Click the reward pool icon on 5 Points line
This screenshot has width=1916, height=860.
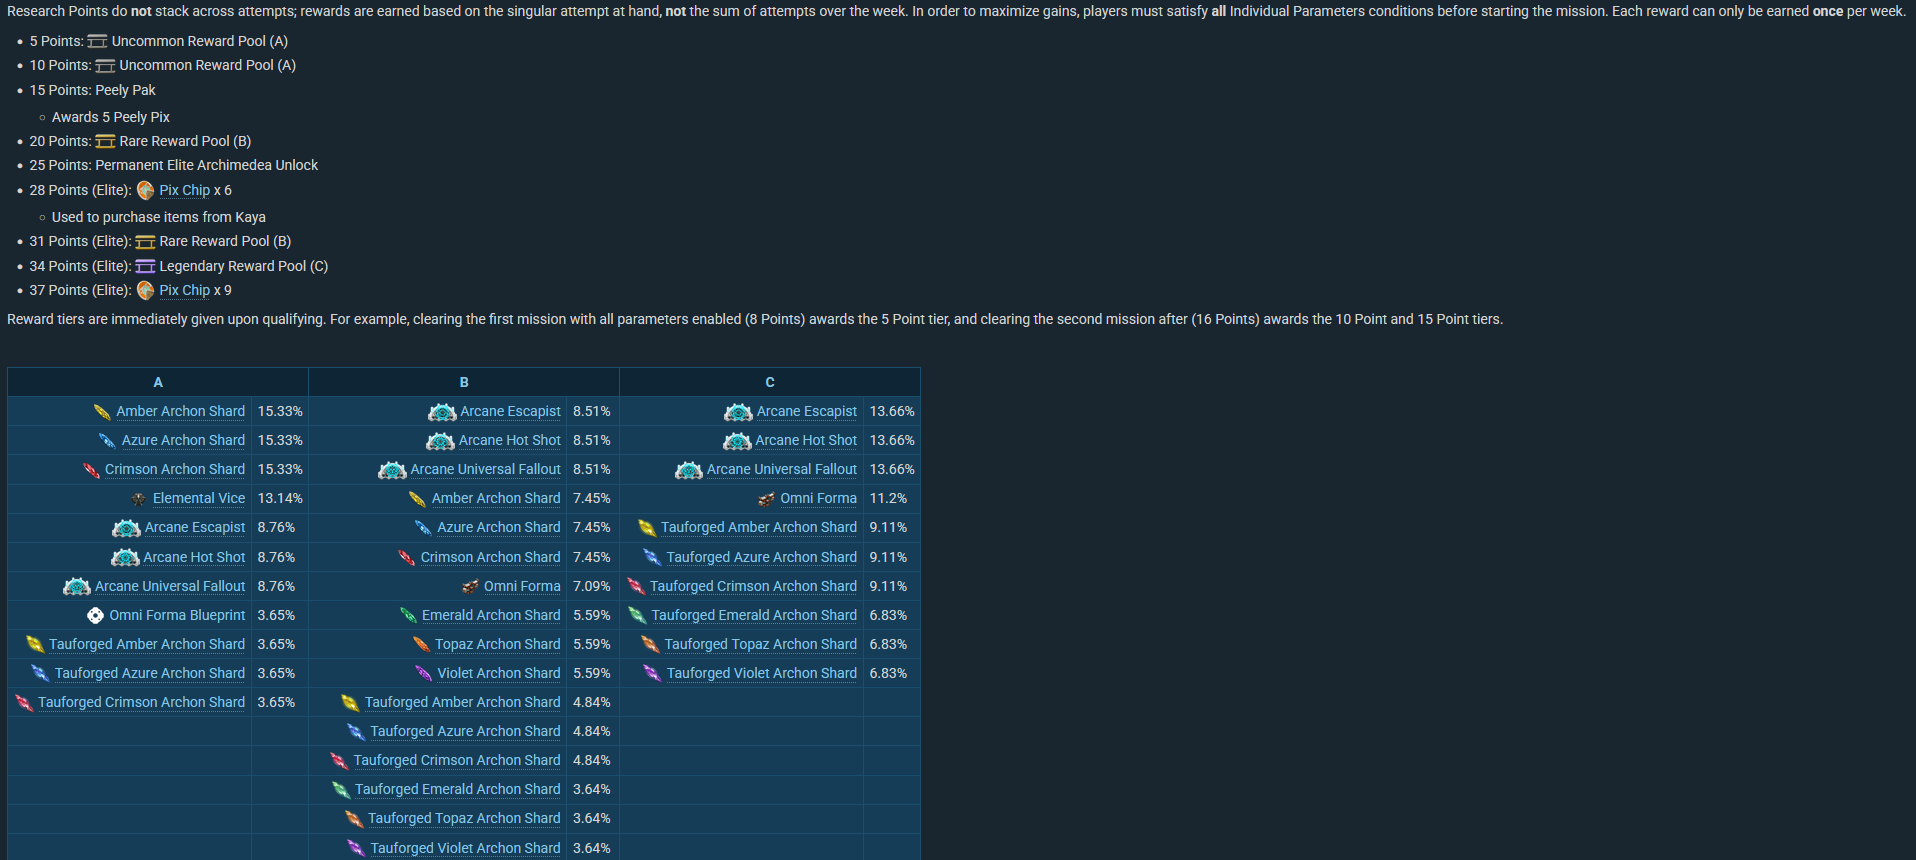[x=97, y=41]
